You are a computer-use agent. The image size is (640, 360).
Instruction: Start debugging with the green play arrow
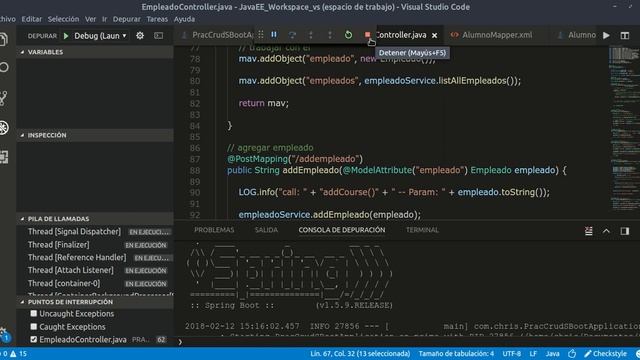66,36
